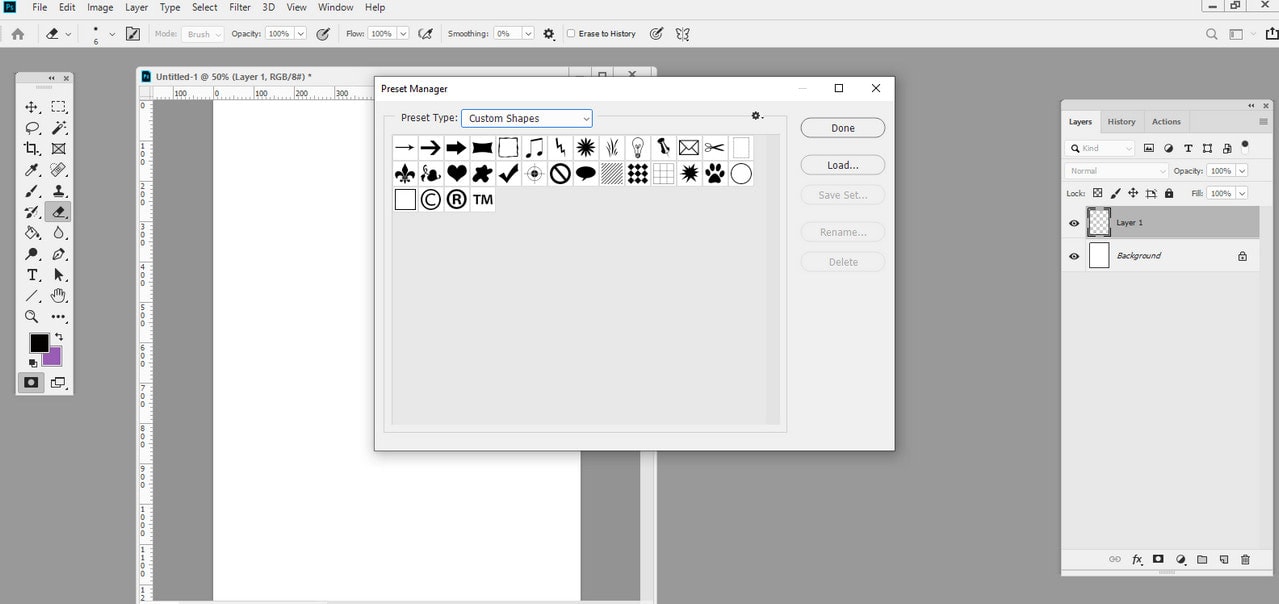The height and width of the screenshot is (604, 1279).
Task: Pick the copyright symbol shape preset
Action: pyautogui.click(x=430, y=200)
